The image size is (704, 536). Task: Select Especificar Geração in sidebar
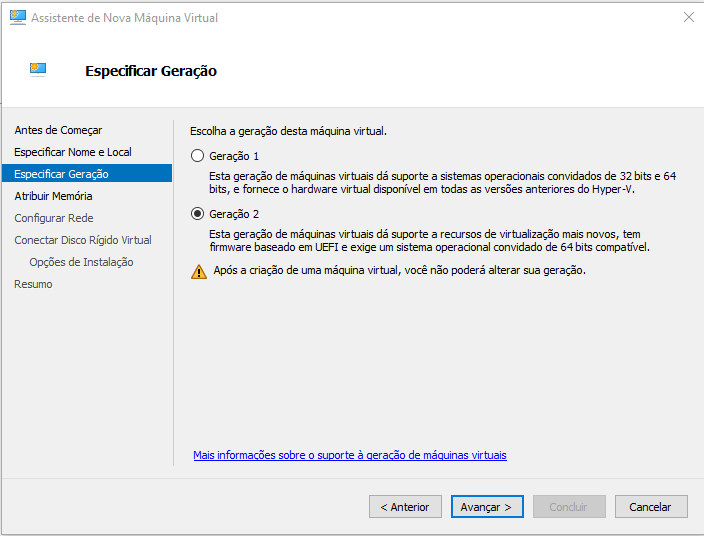(87, 174)
